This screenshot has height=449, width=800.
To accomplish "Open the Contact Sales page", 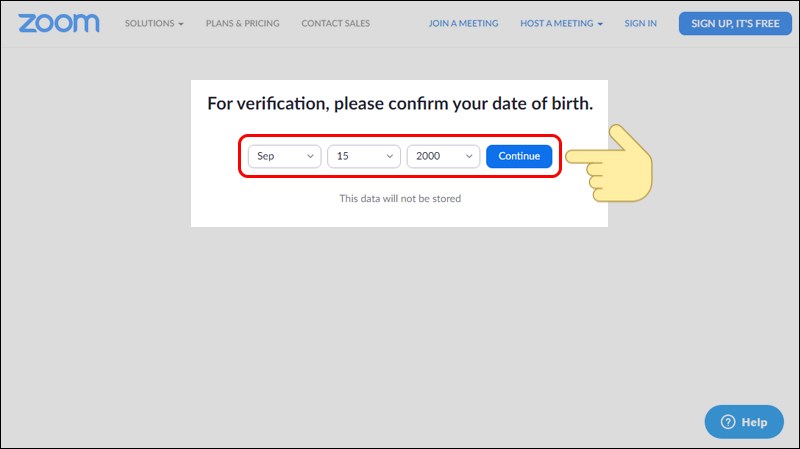I will pyautogui.click(x=335, y=23).
